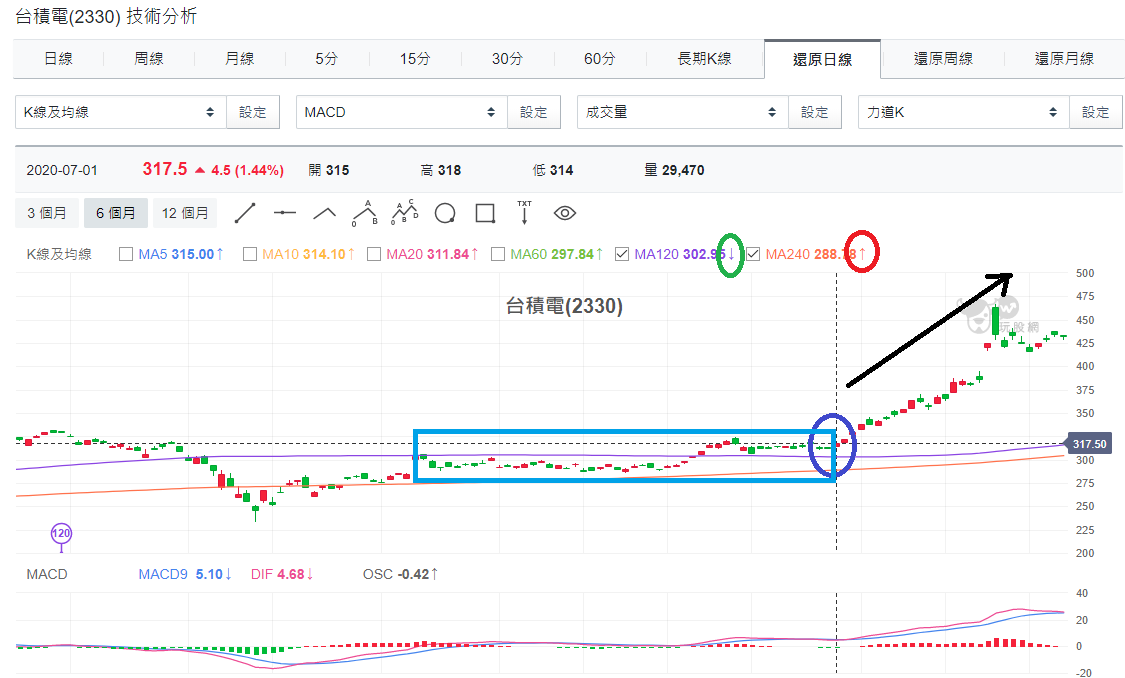
Task: Click the opening price 開 315
Action: 329,171
